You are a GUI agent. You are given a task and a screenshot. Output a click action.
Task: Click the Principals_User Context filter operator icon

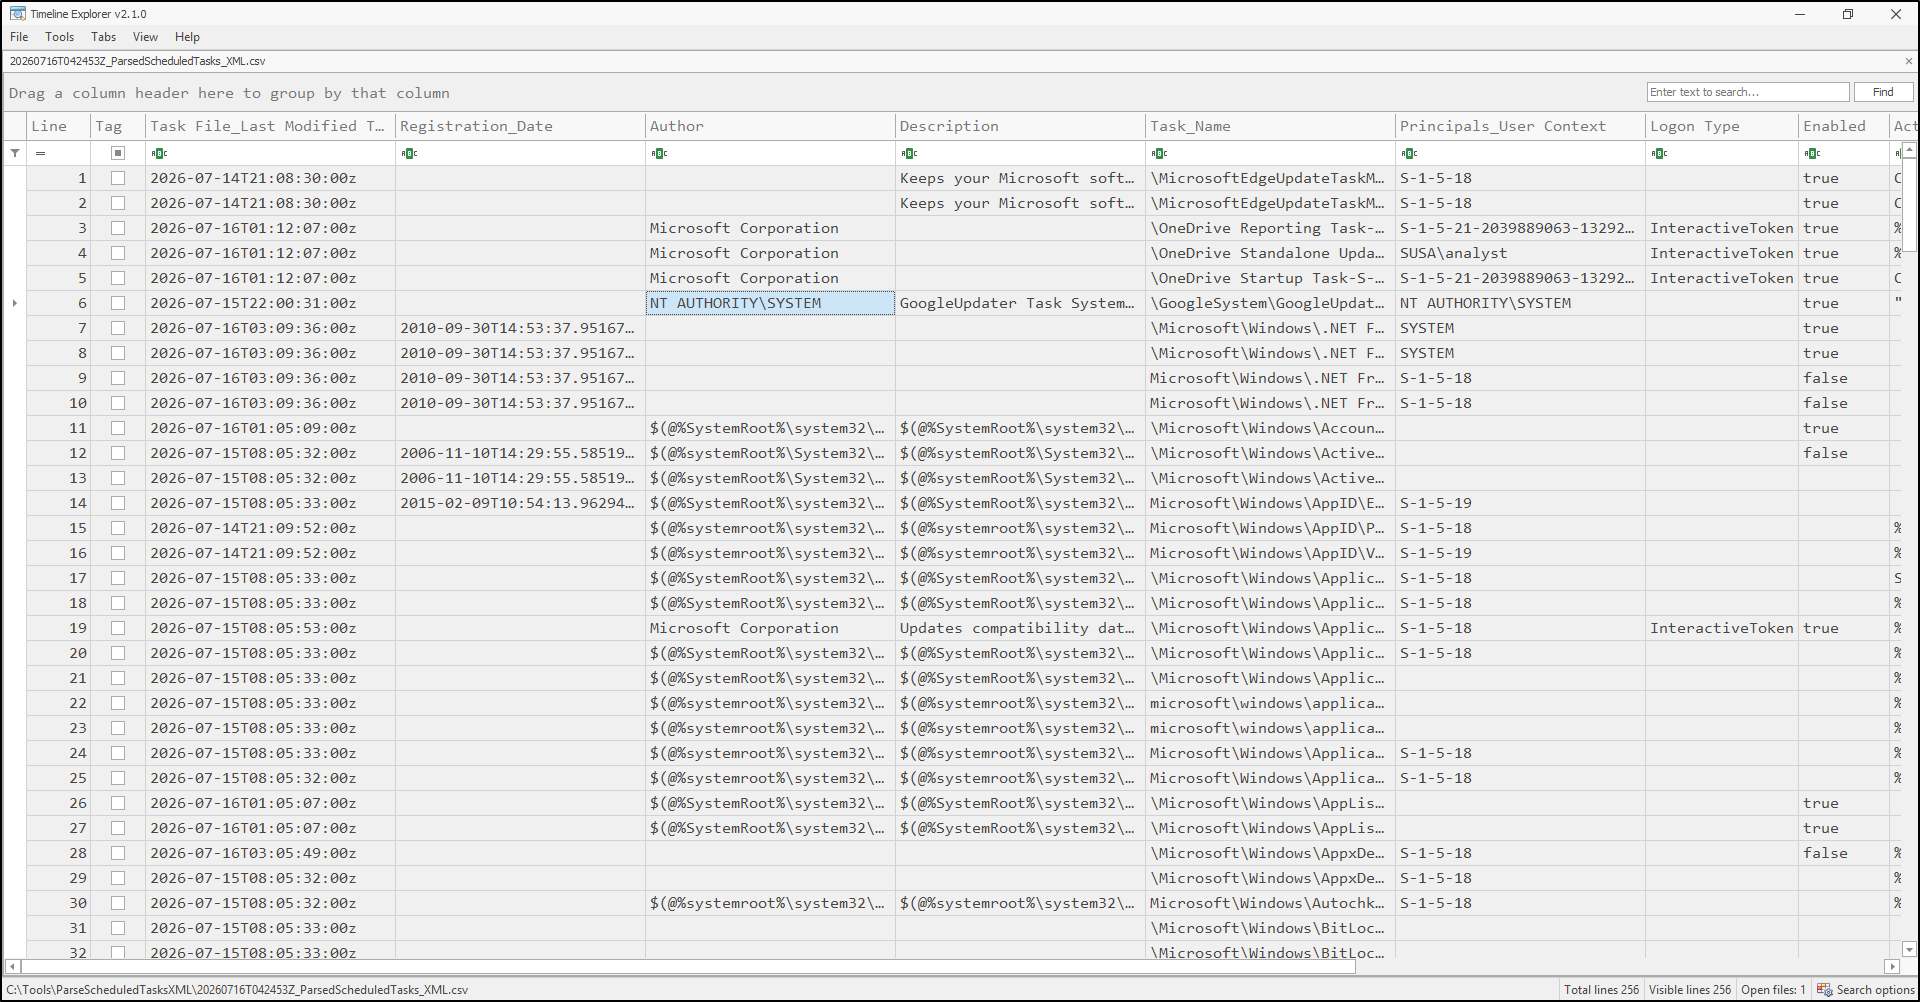[1409, 153]
